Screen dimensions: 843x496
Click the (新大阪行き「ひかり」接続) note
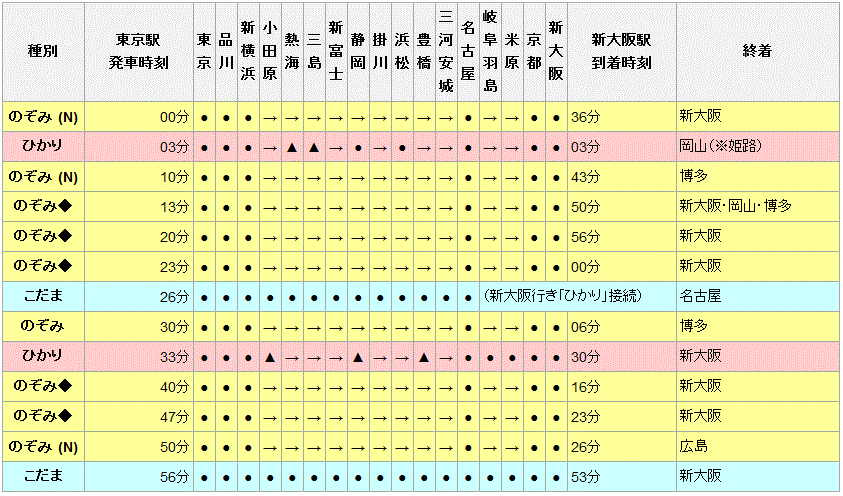[x=562, y=296]
